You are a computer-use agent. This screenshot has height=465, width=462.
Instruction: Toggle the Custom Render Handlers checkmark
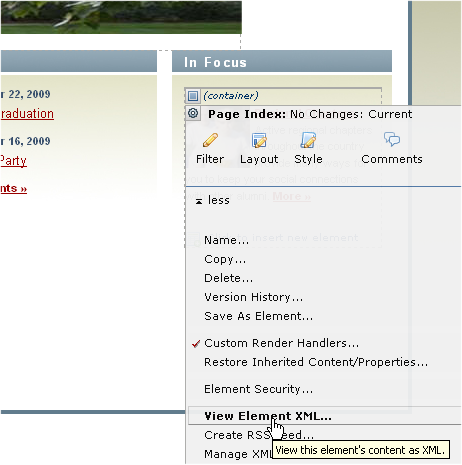pyautogui.click(x=196, y=344)
